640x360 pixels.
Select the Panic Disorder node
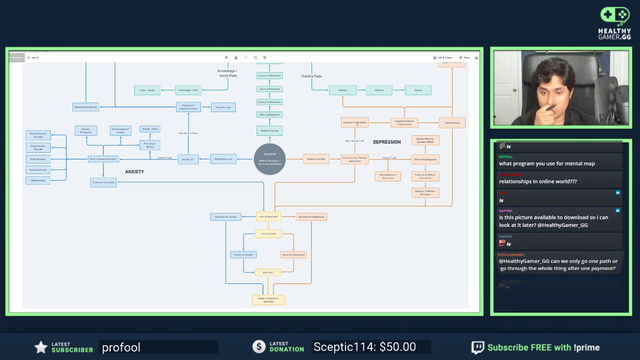tap(38, 159)
